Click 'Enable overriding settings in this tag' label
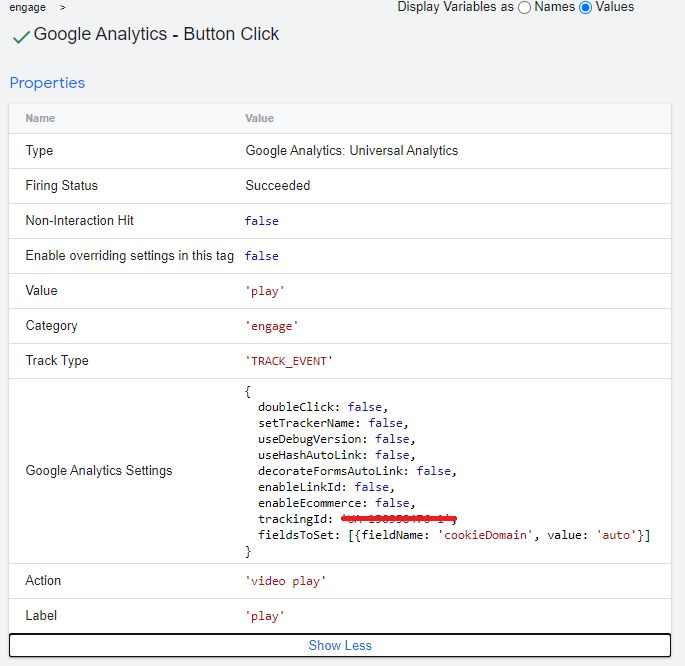Image resolution: width=685 pixels, height=666 pixels. point(130,255)
